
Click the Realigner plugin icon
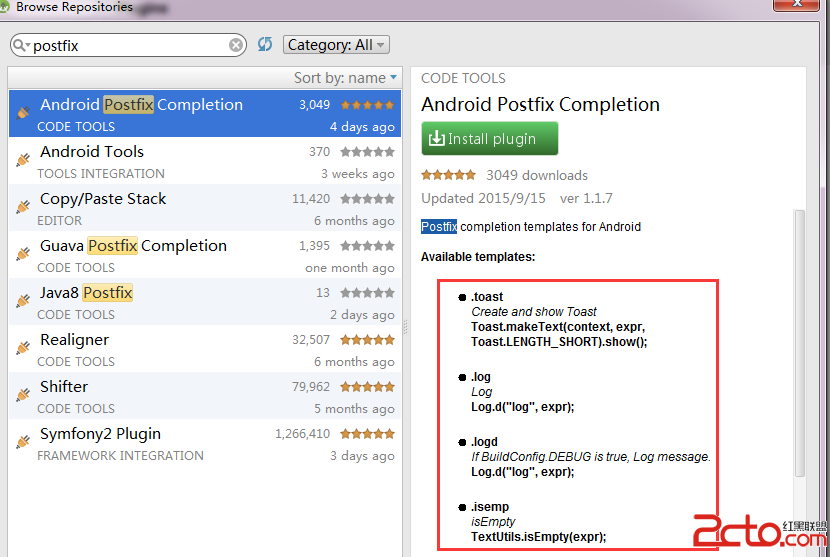pos(23,347)
